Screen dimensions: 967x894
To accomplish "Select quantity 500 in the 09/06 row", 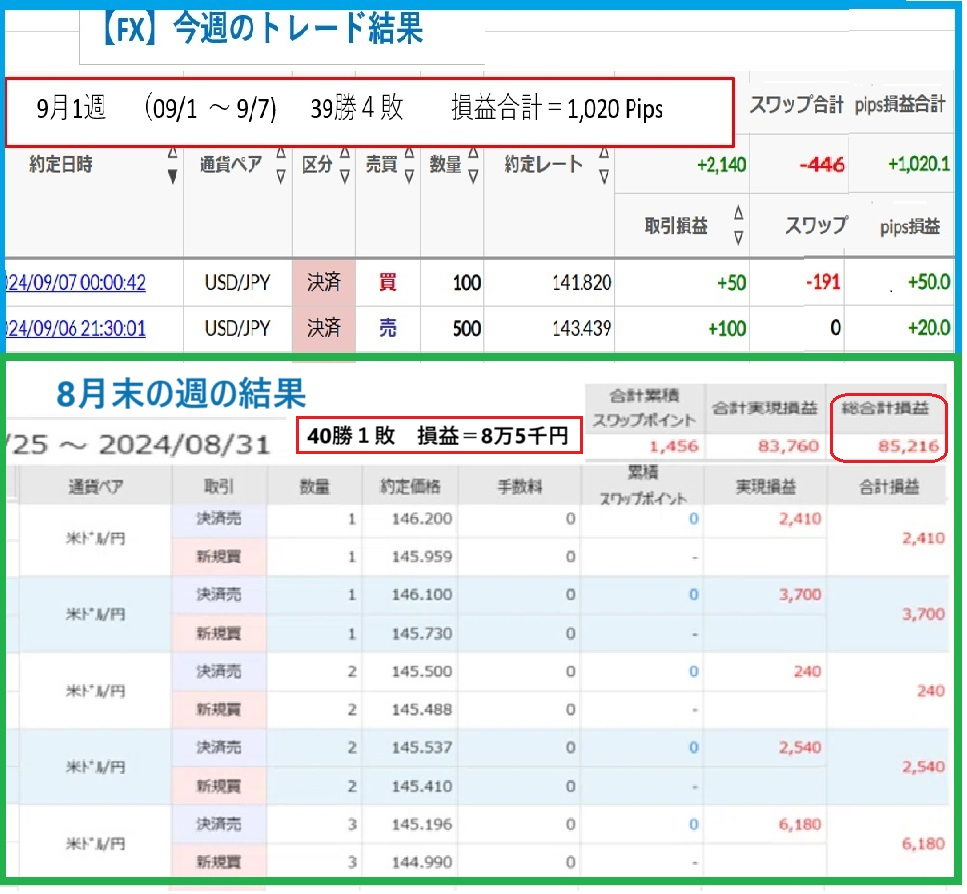I will [x=467, y=328].
